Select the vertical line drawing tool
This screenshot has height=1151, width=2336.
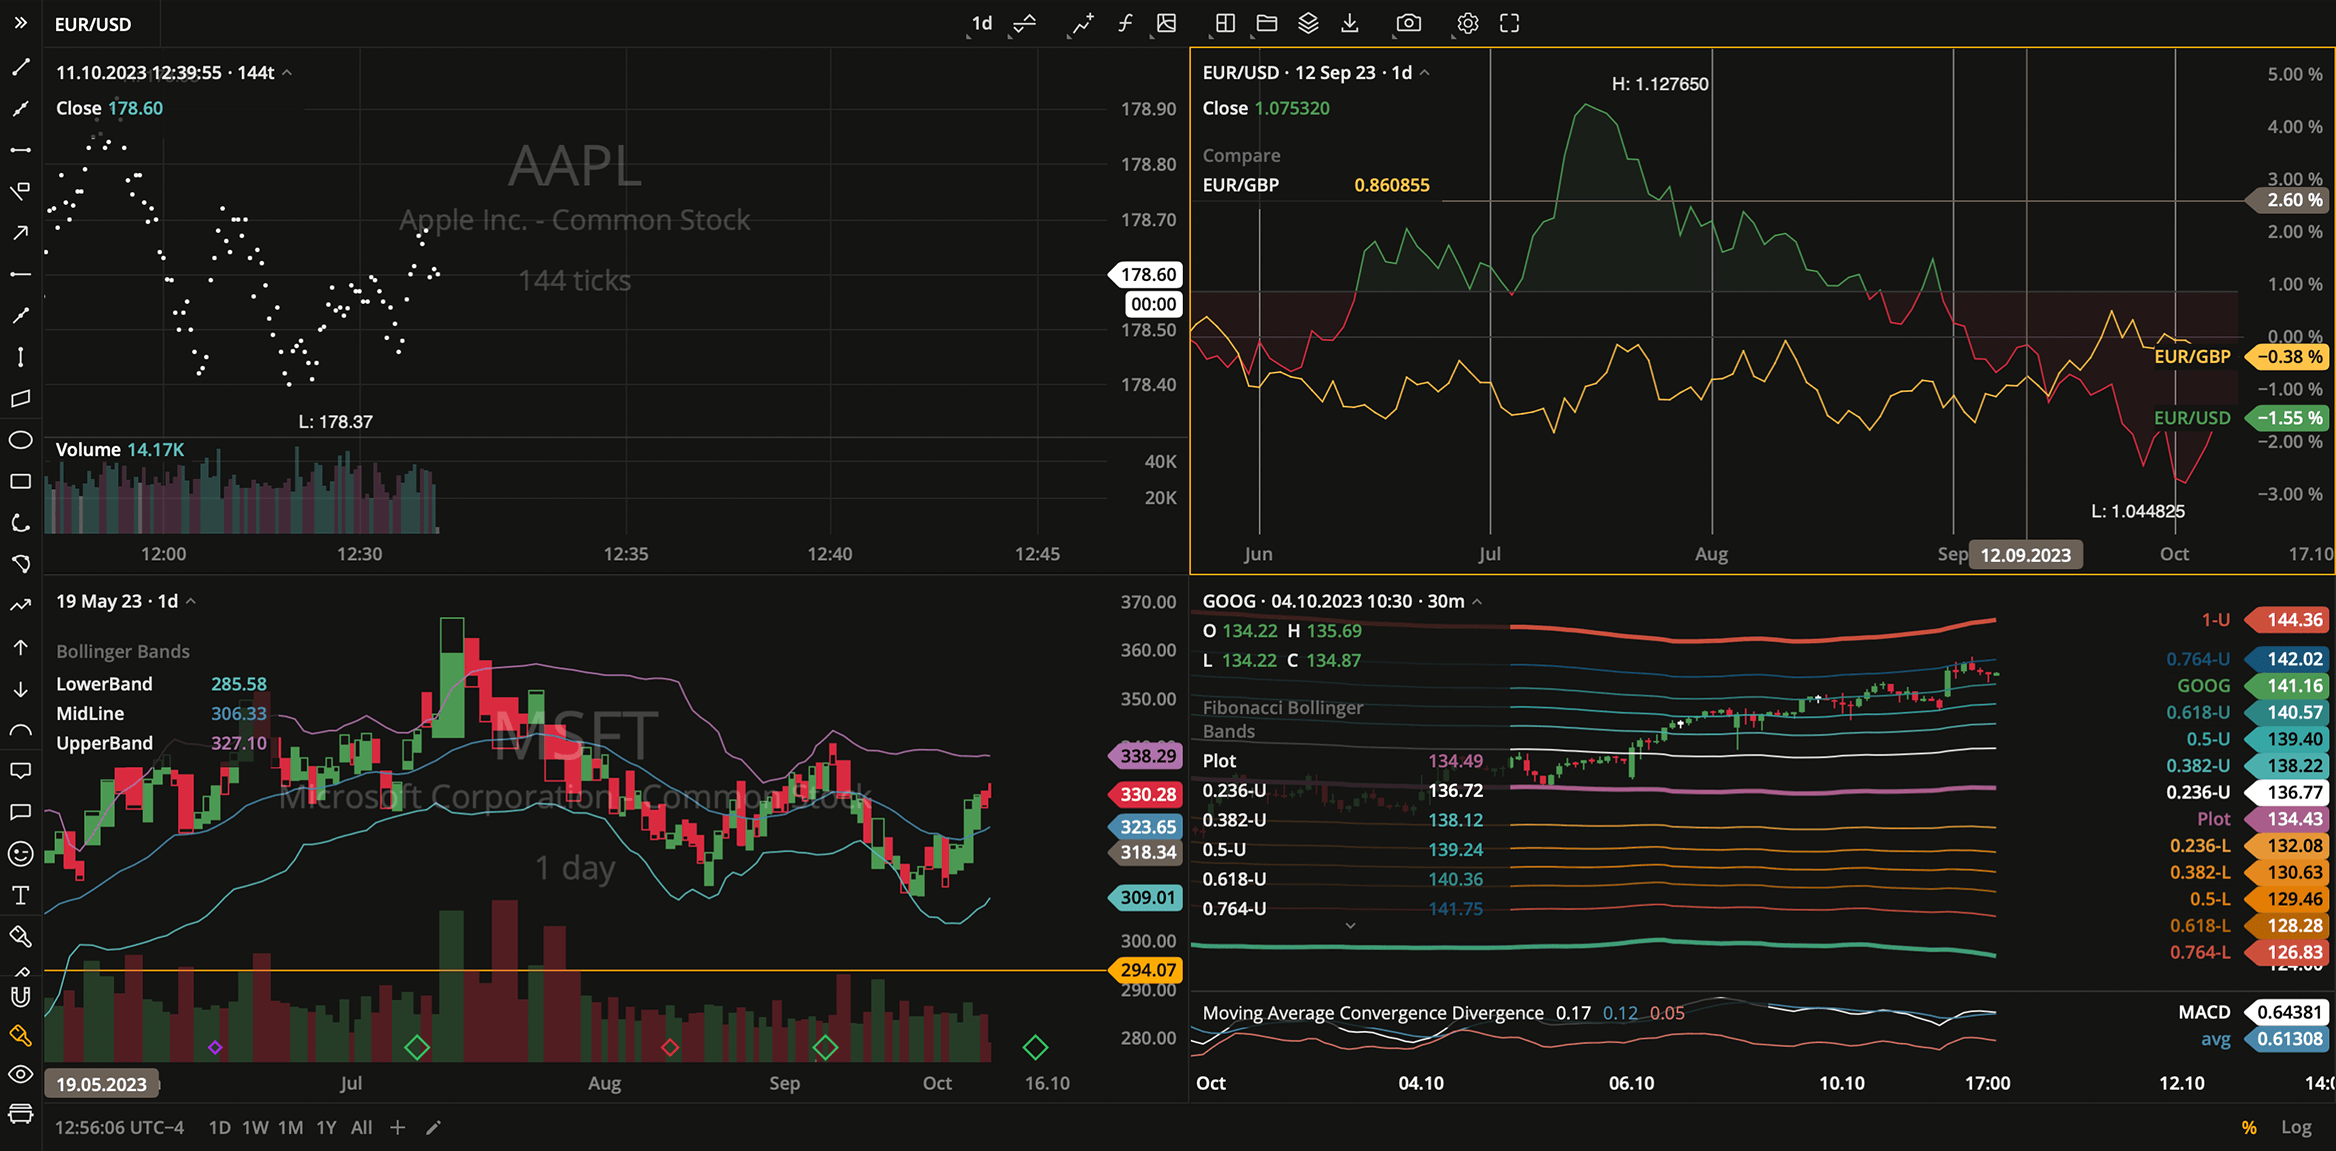[x=20, y=357]
